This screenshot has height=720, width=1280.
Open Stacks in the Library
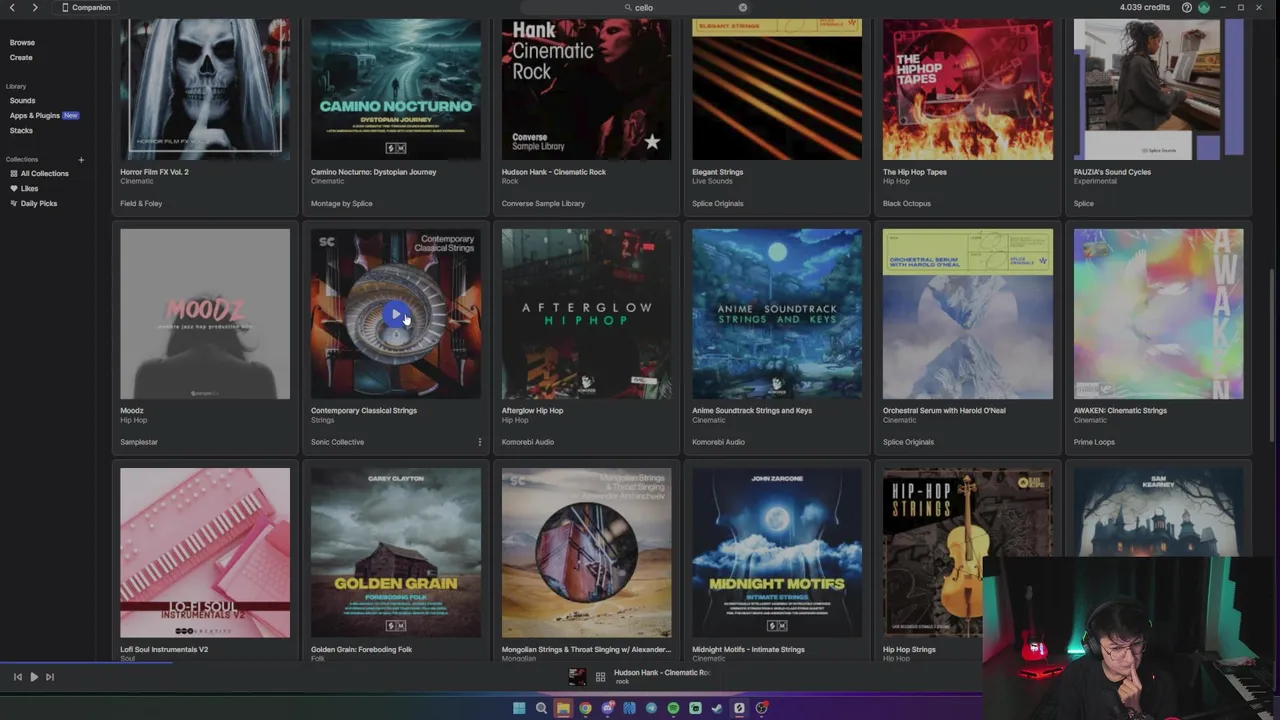pyautogui.click(x=21, y=130)
